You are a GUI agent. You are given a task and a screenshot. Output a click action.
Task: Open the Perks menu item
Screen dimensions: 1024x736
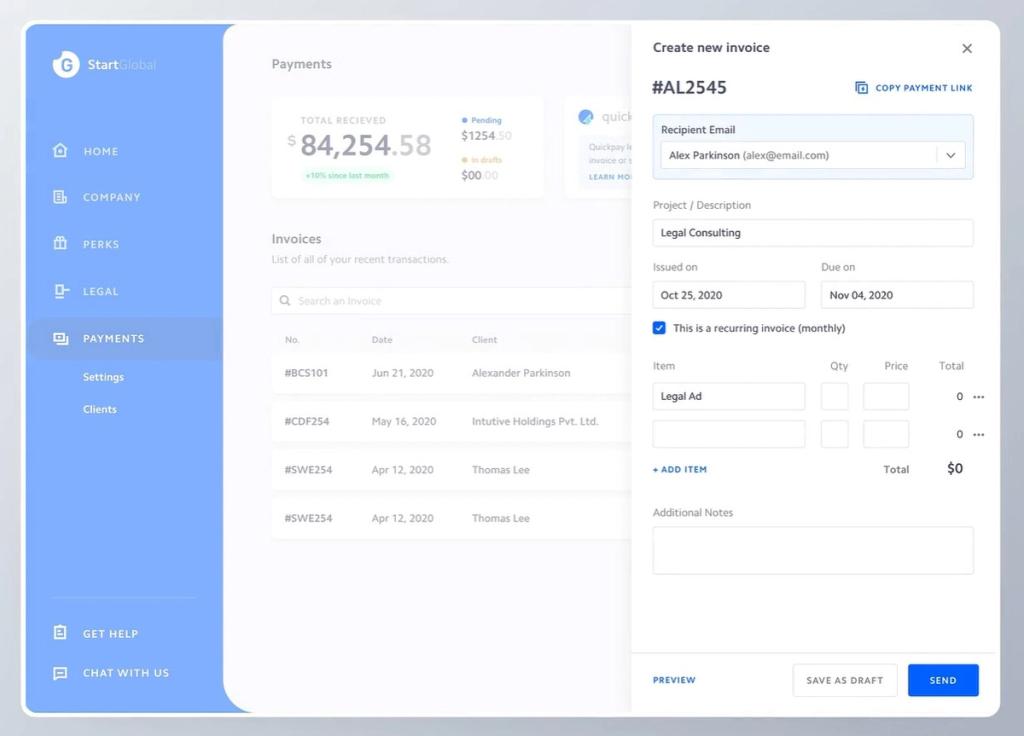pos(101,244)
